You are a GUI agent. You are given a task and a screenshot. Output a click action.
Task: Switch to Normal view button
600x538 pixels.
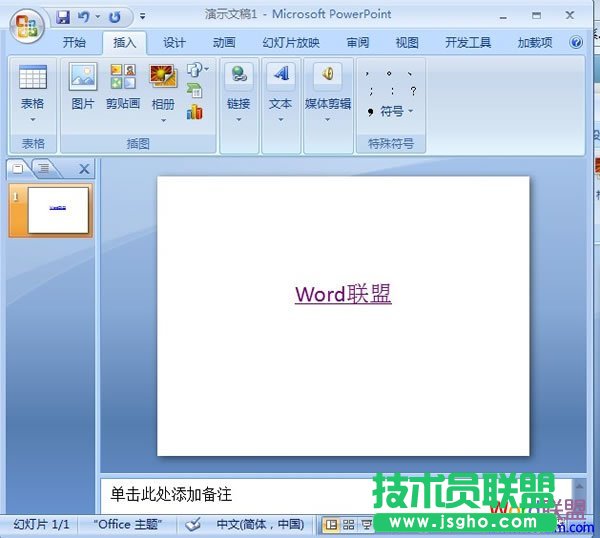pyautogui.click(x=331, y=525)
